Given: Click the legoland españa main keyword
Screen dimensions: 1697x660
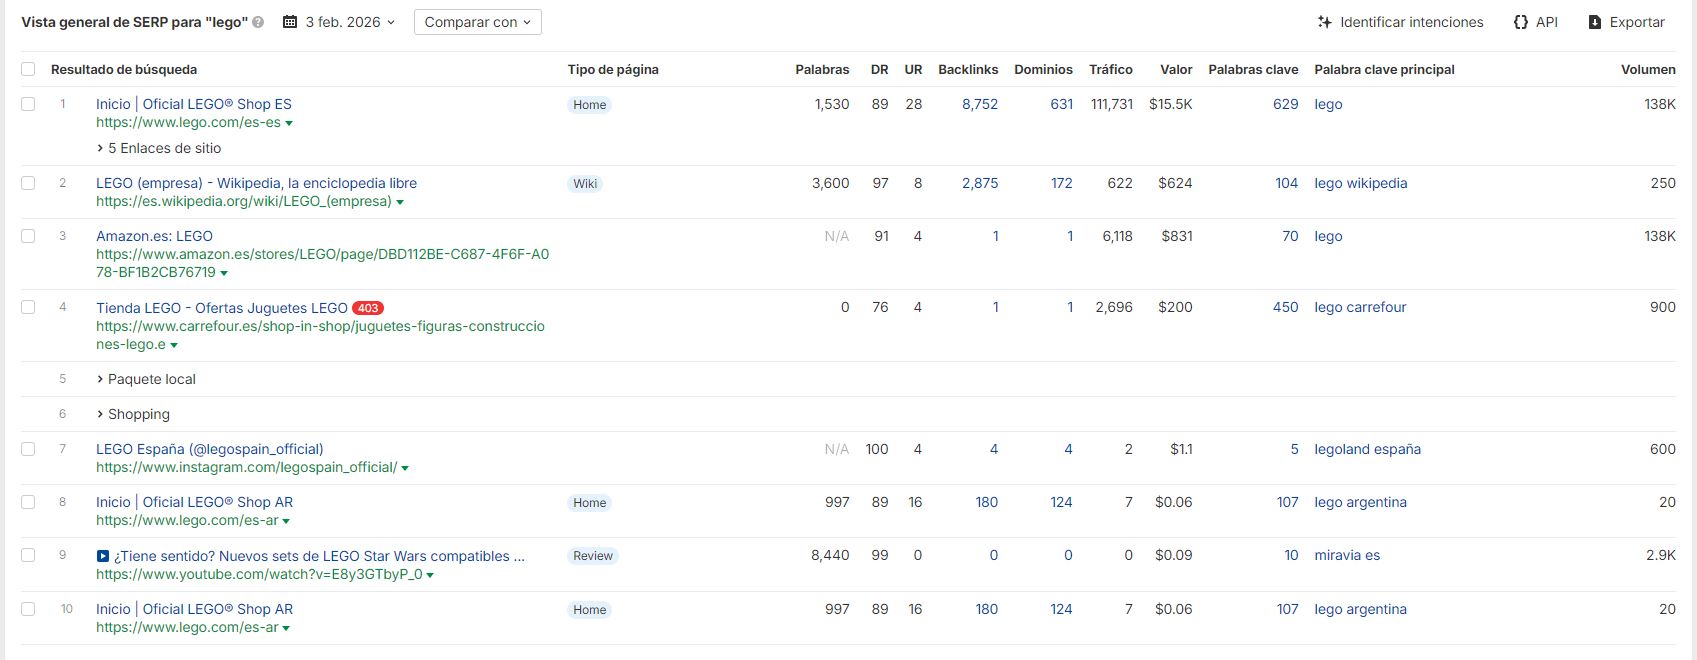Looking at the screenshot, I should click(1368, 449).
